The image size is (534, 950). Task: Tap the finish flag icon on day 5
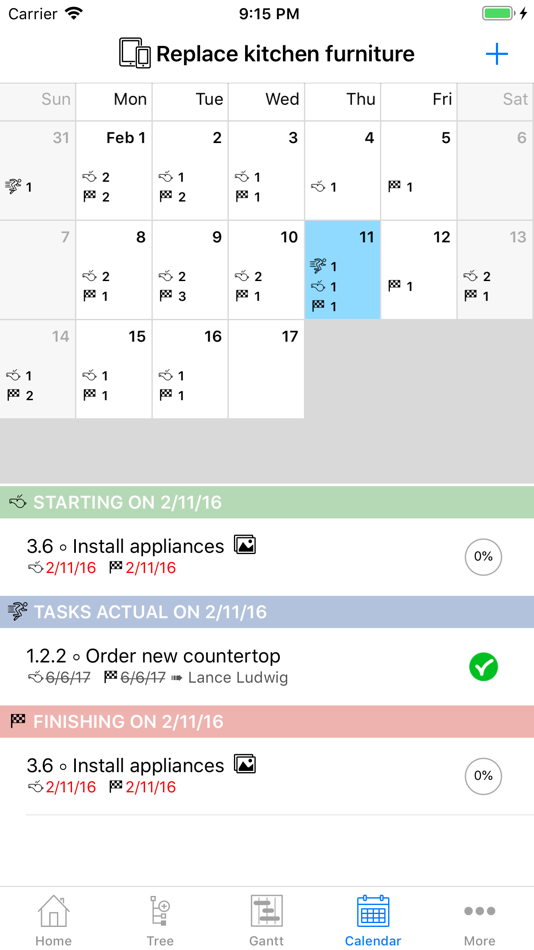coord(395,186)
